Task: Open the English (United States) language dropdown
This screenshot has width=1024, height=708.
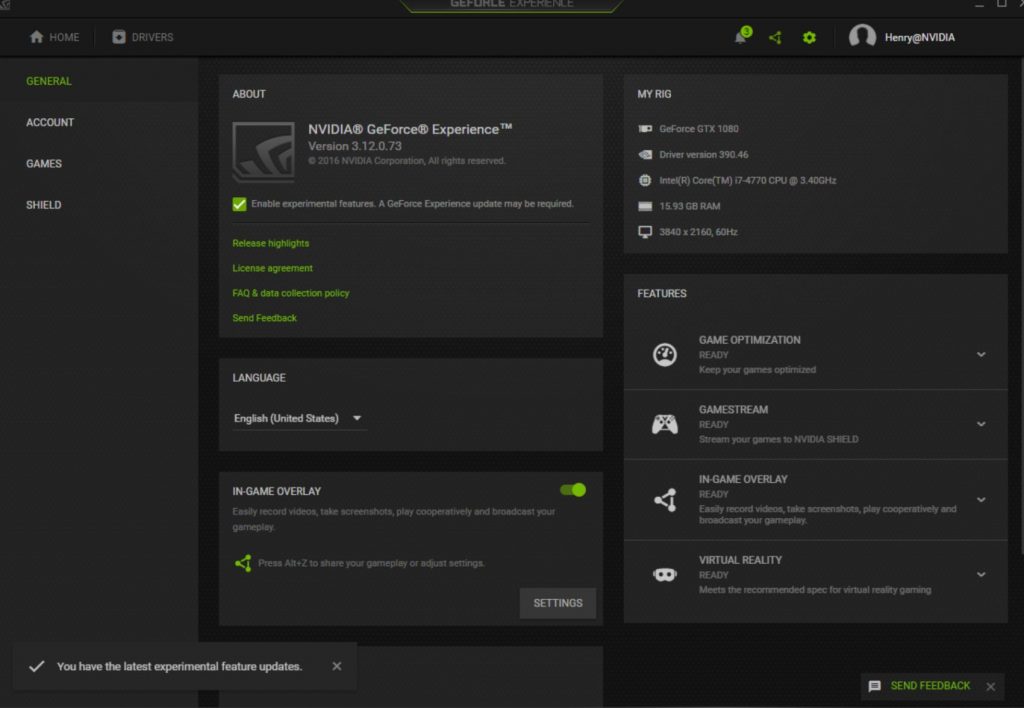Action: (298, 418)
